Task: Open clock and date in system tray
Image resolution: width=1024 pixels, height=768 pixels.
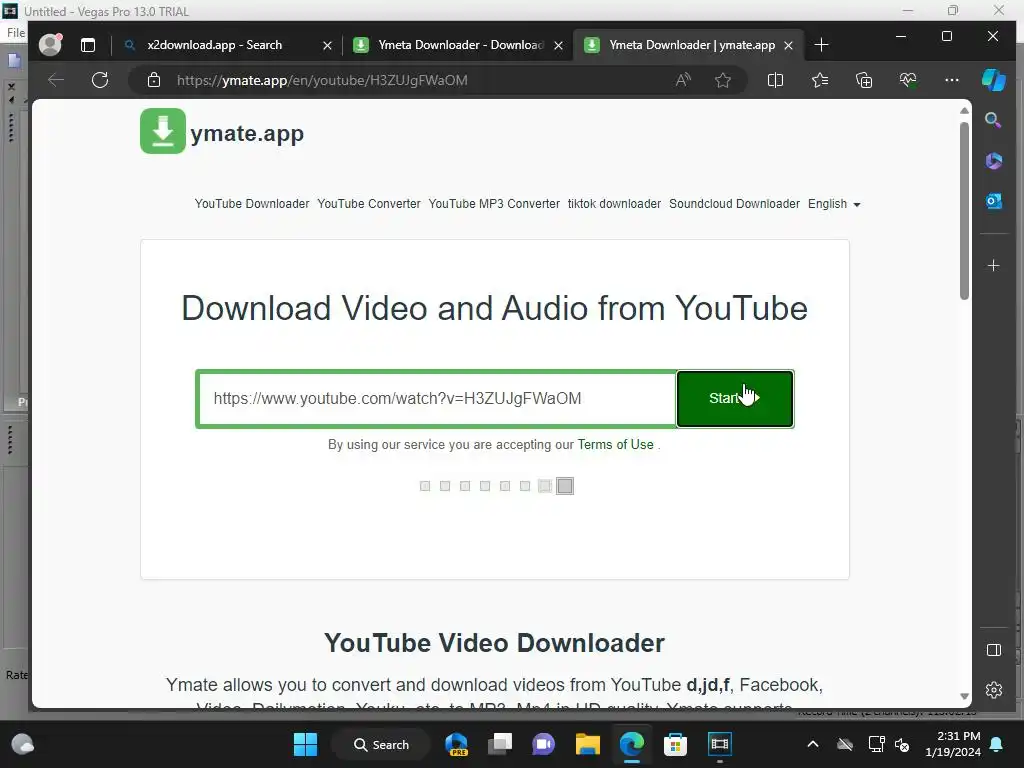Action: pyautogui.click(x=952, y=744)
